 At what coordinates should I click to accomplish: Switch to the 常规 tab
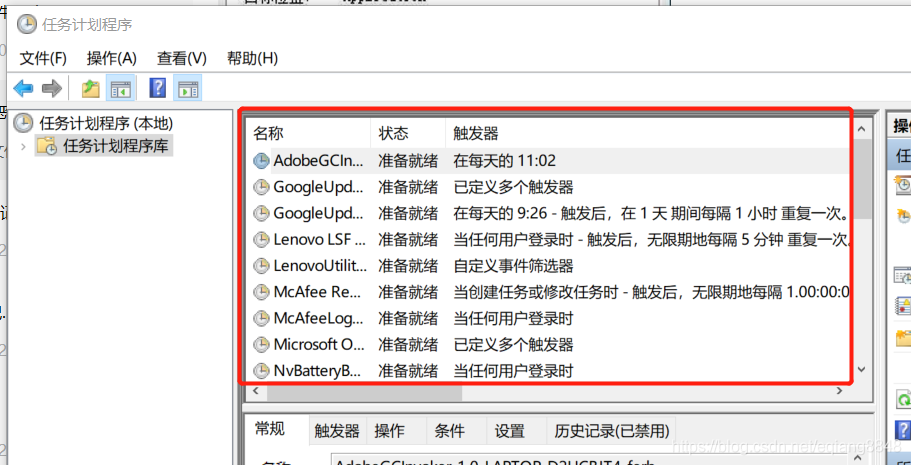(270, 430)
